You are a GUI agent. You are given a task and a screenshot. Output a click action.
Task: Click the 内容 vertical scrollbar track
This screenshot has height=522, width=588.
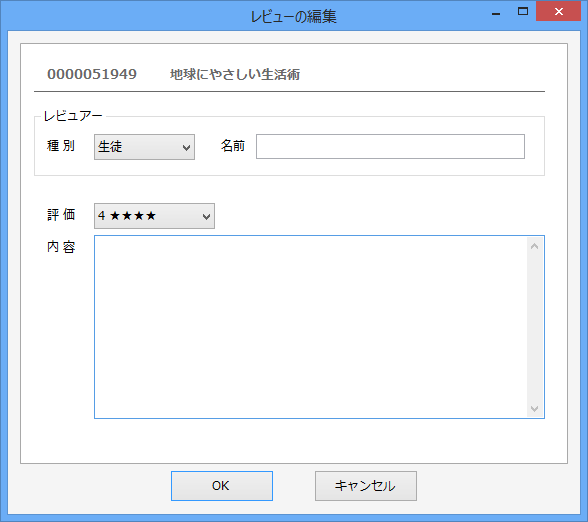(534, 327)
